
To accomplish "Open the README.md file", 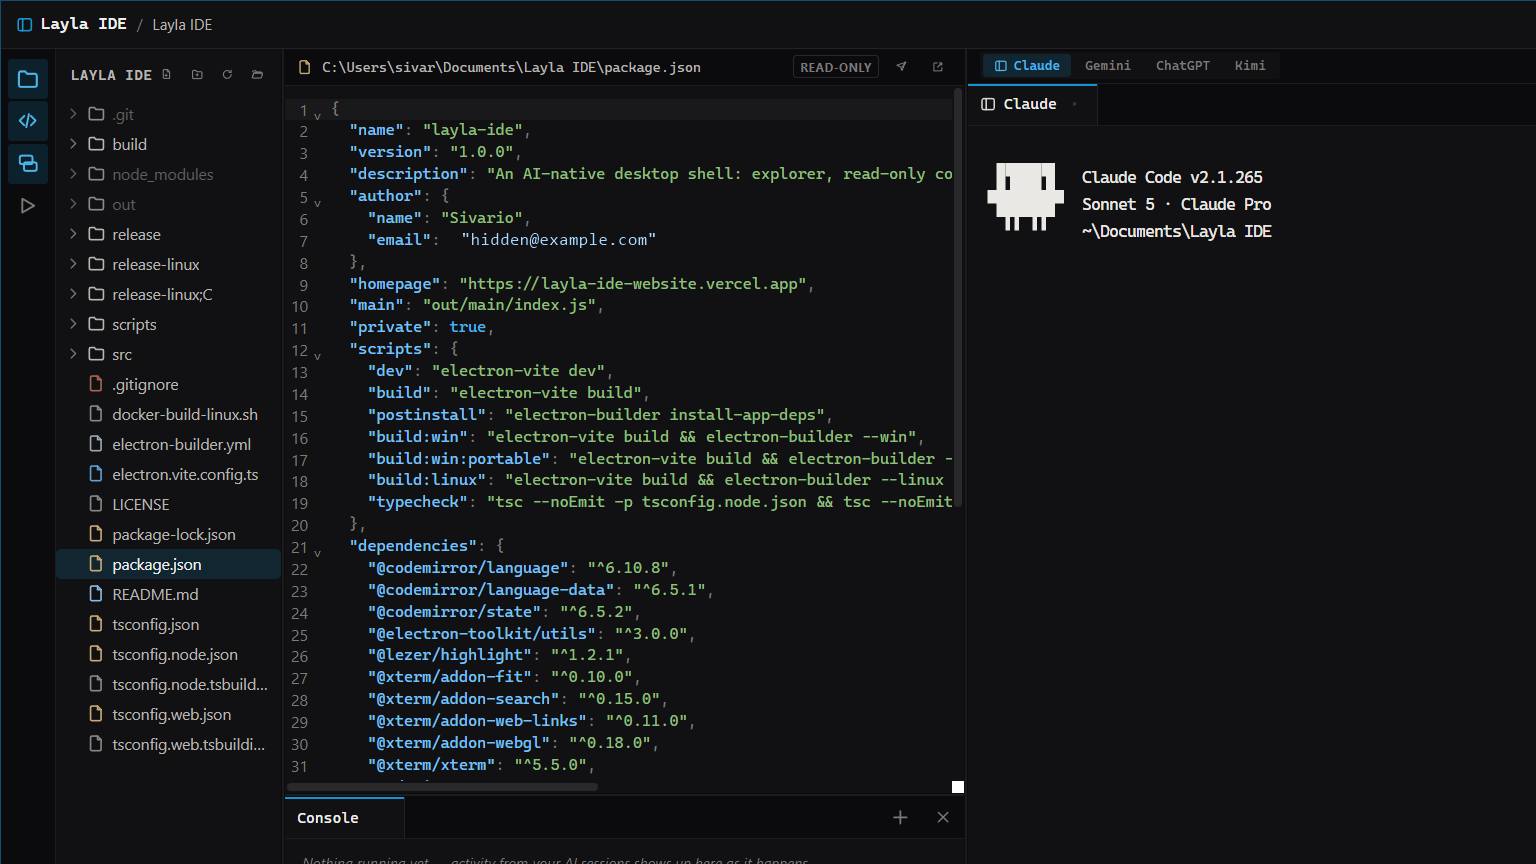I will (168, 594).
